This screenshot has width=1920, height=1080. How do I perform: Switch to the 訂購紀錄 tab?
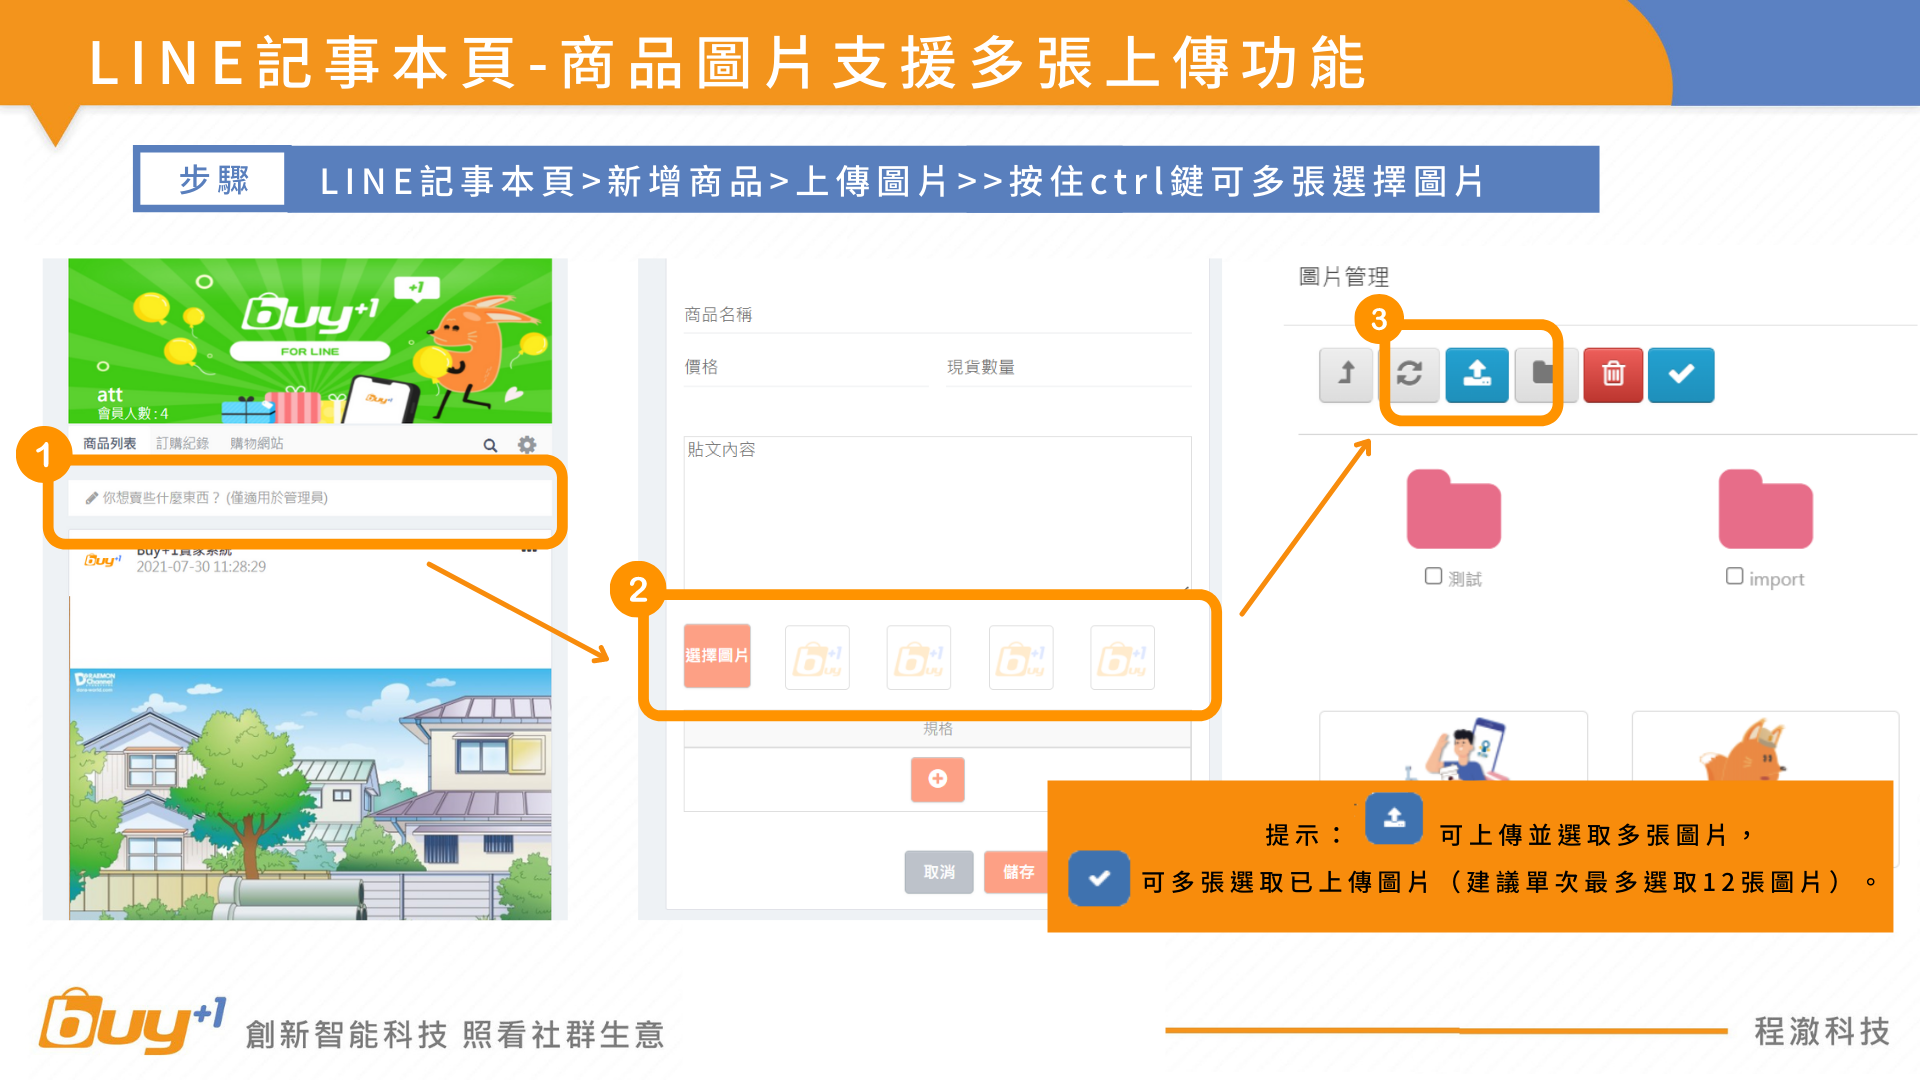coord(182,443)
